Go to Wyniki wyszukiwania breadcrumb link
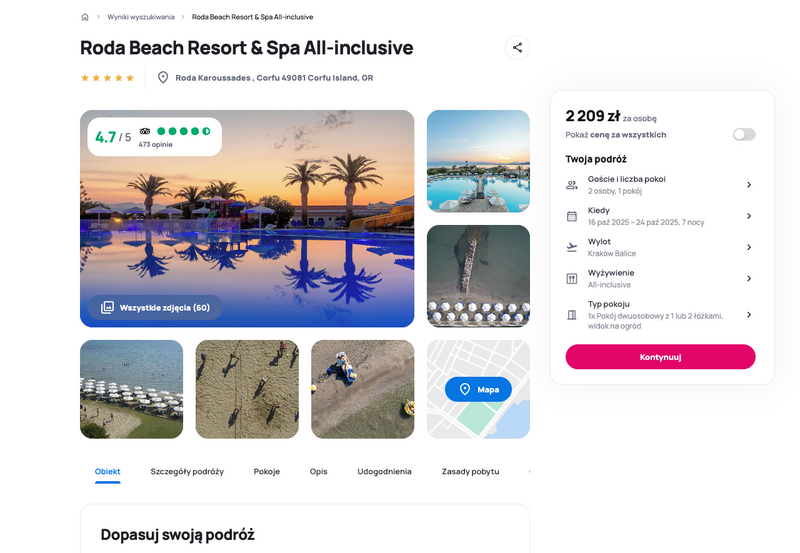Image resolution: width=800 pixels, height=553 pixels. 141,17
